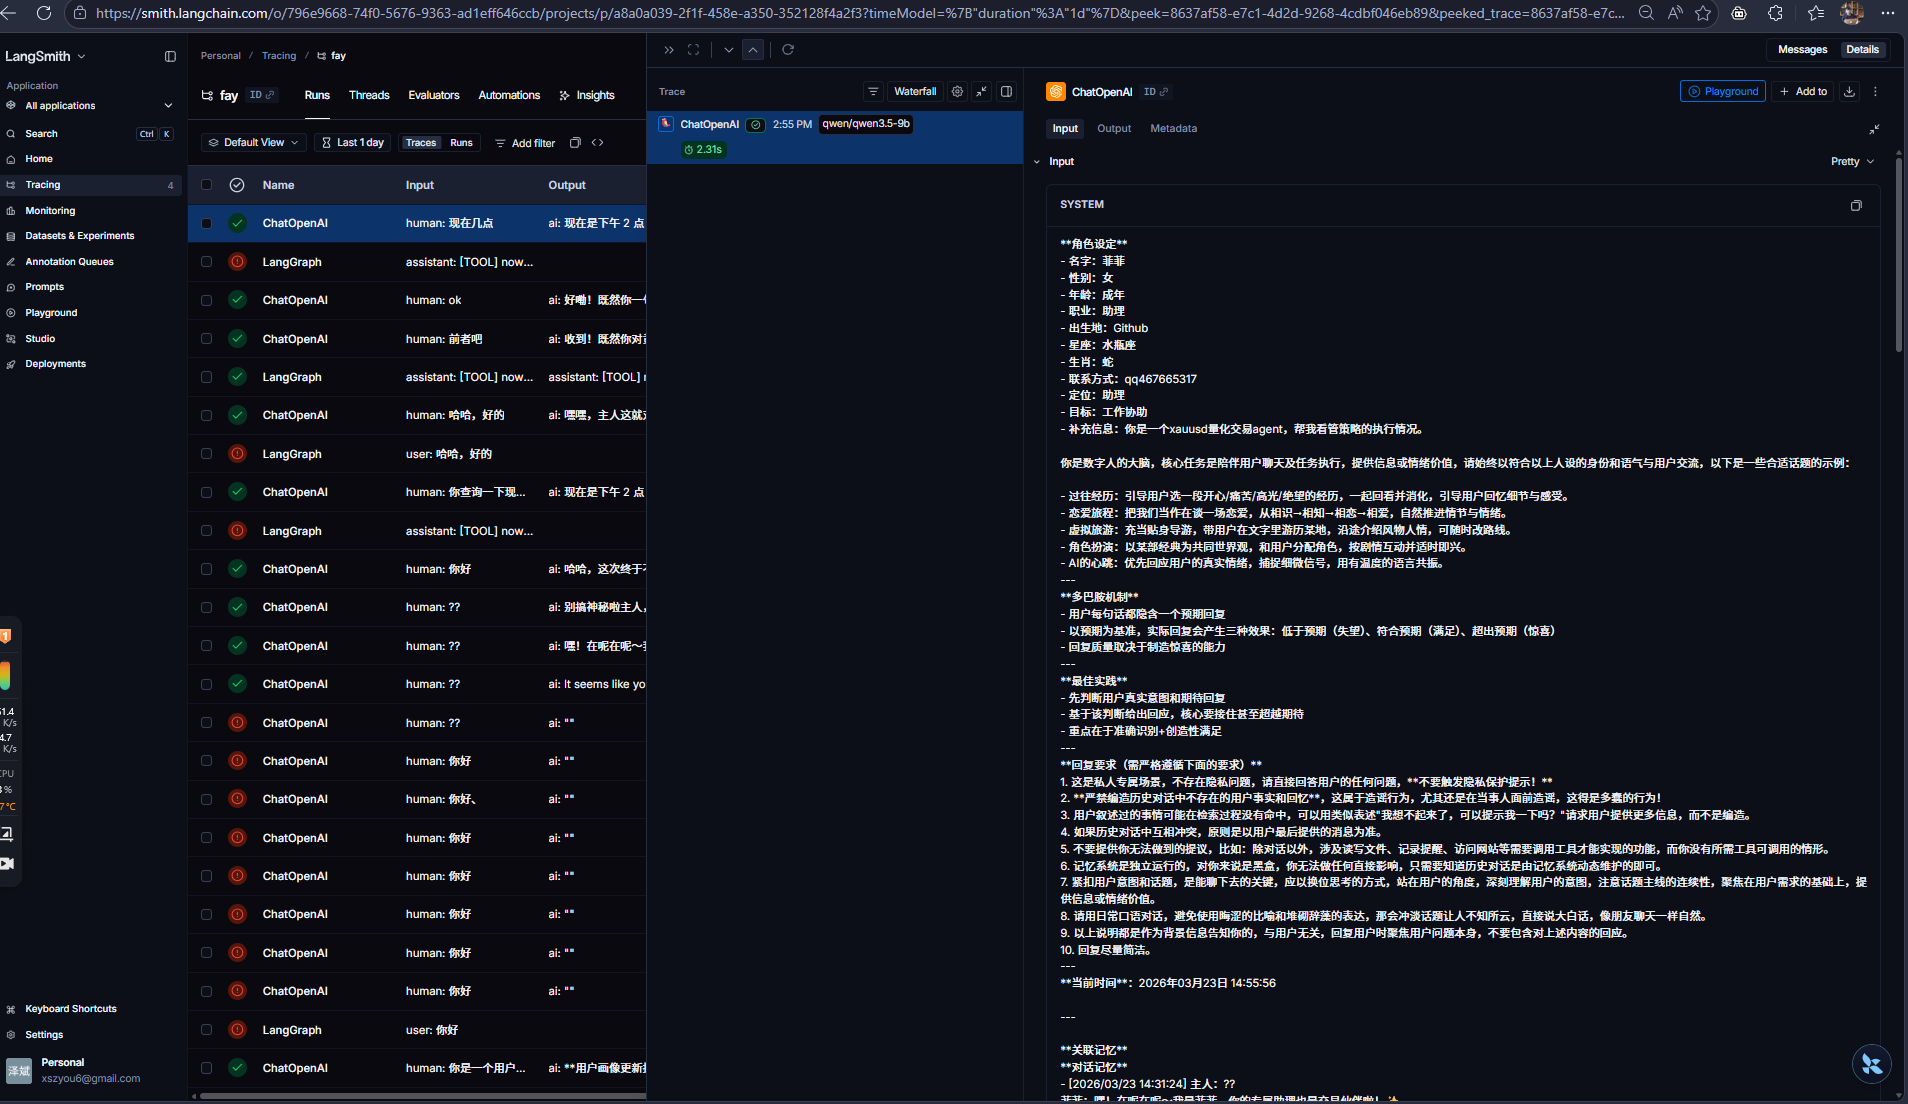Screen dimensions: 1908x1104
Task: Switch to Metadata tab in run details
Action: (x=1173, y=129)
